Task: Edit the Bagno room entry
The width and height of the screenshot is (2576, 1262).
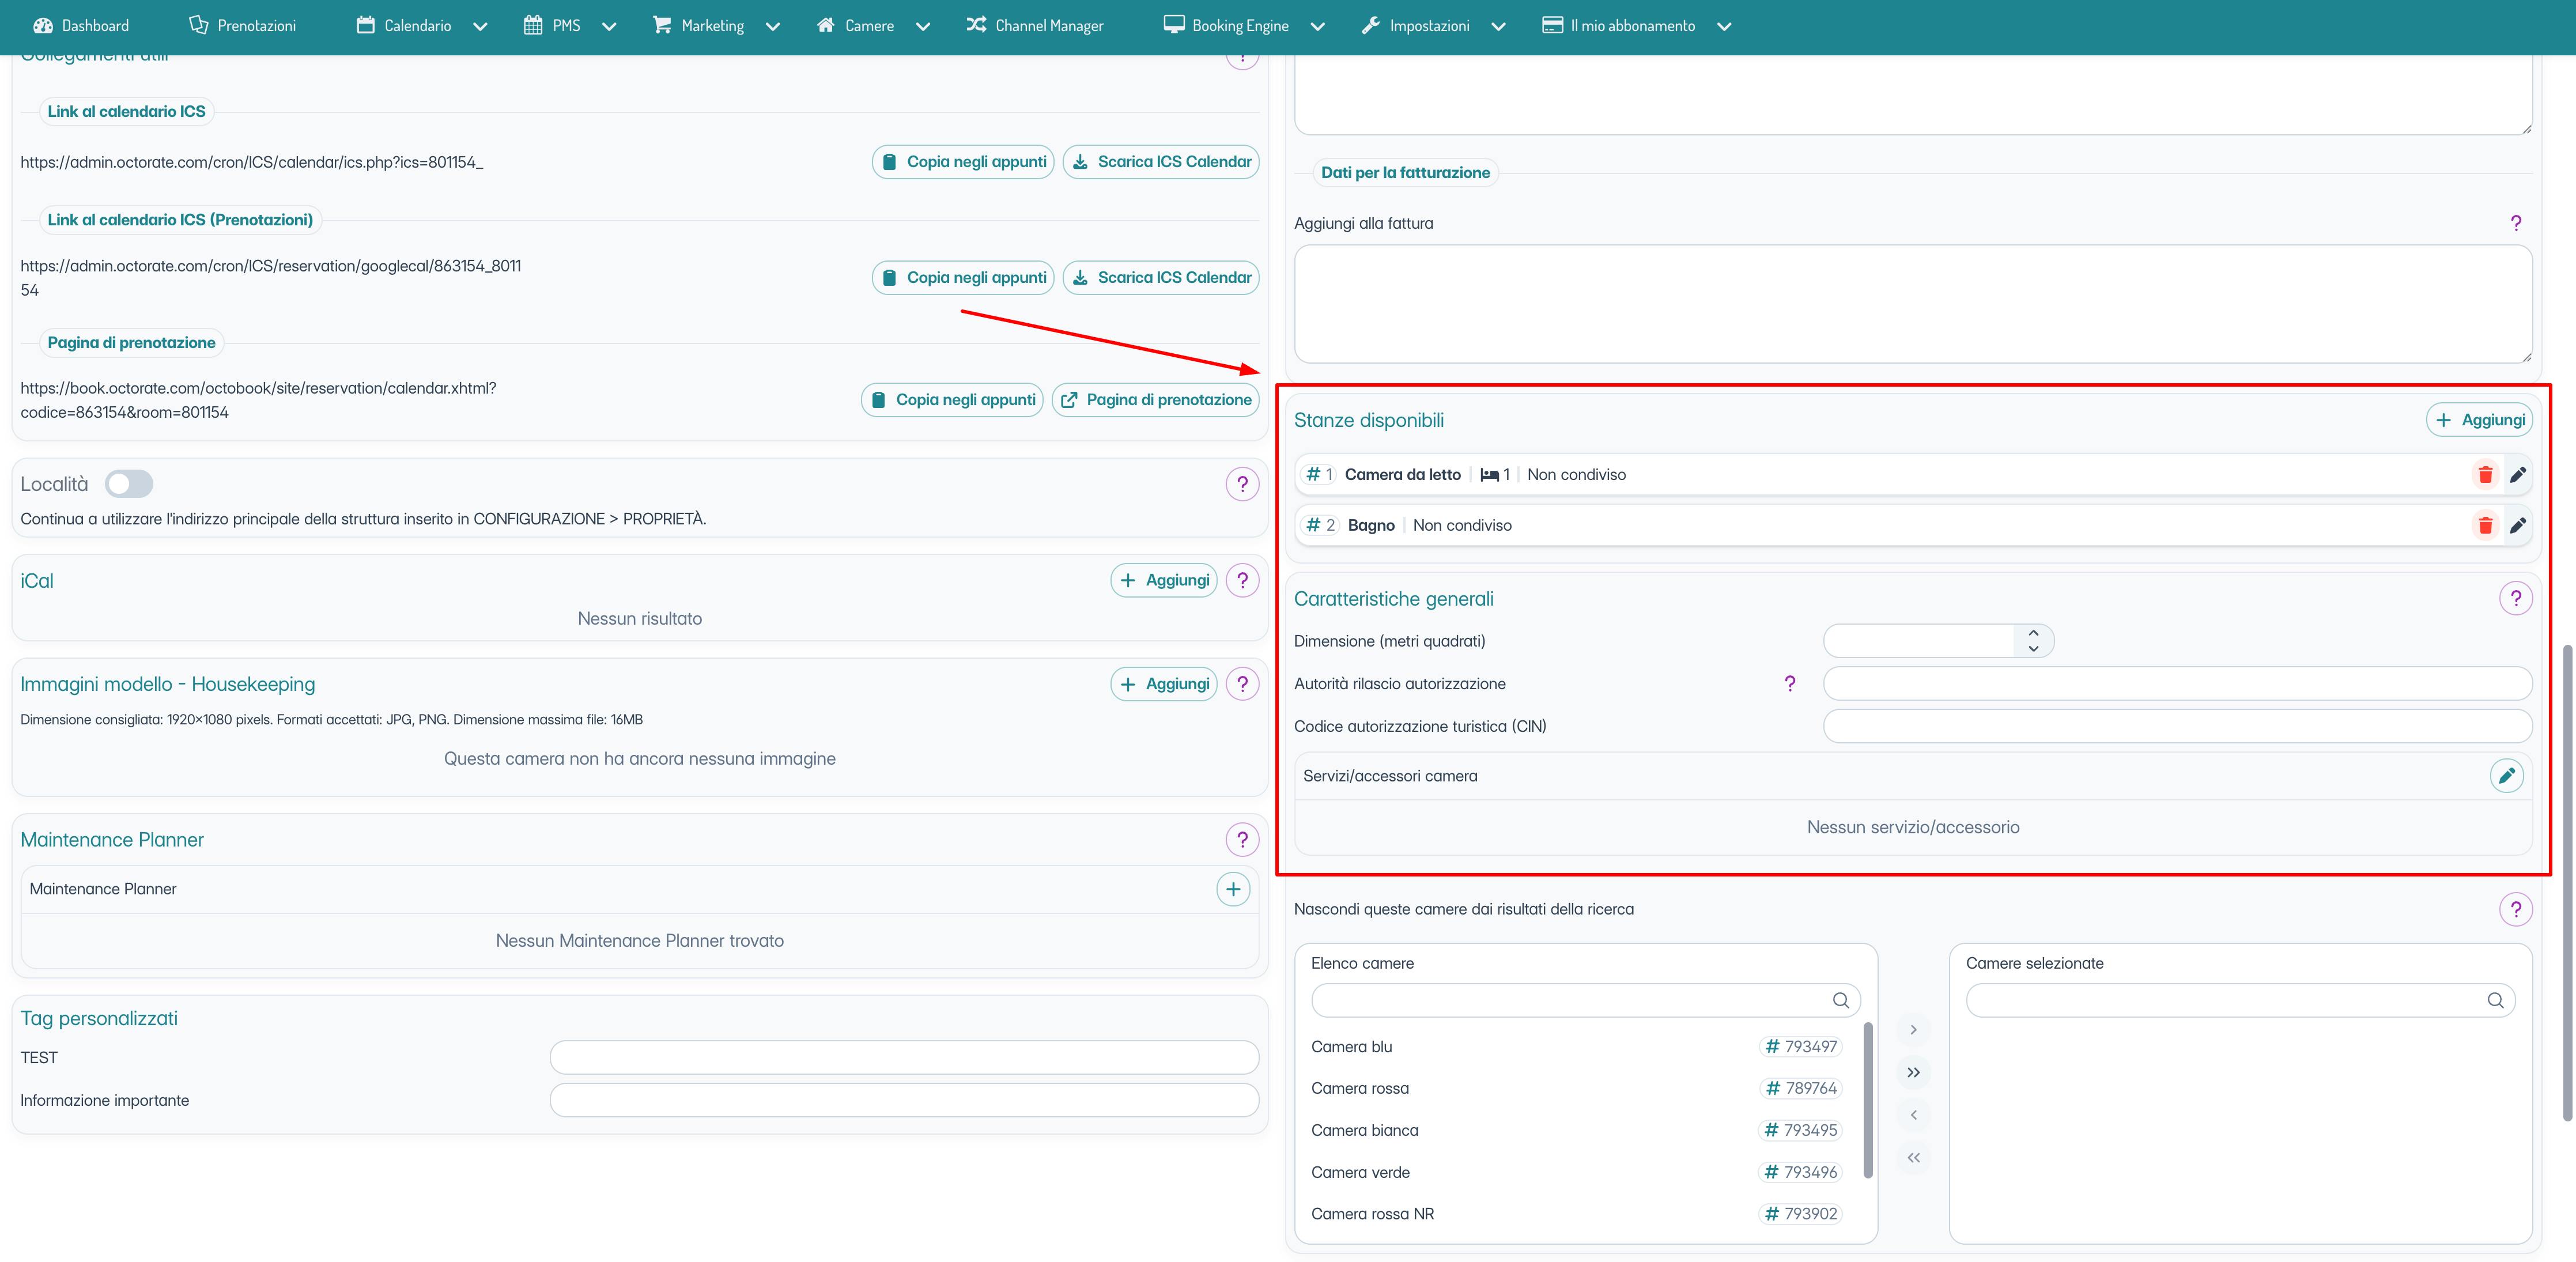Action: 2517,525
